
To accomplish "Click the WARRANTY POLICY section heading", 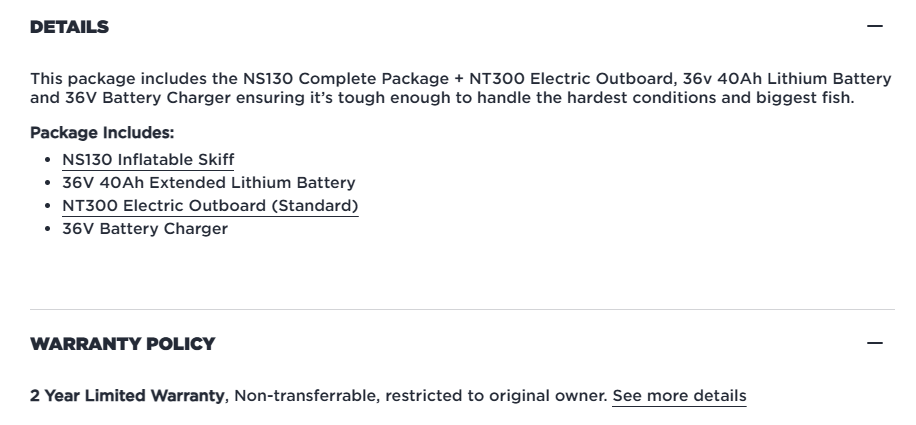I will pos(122,344).
